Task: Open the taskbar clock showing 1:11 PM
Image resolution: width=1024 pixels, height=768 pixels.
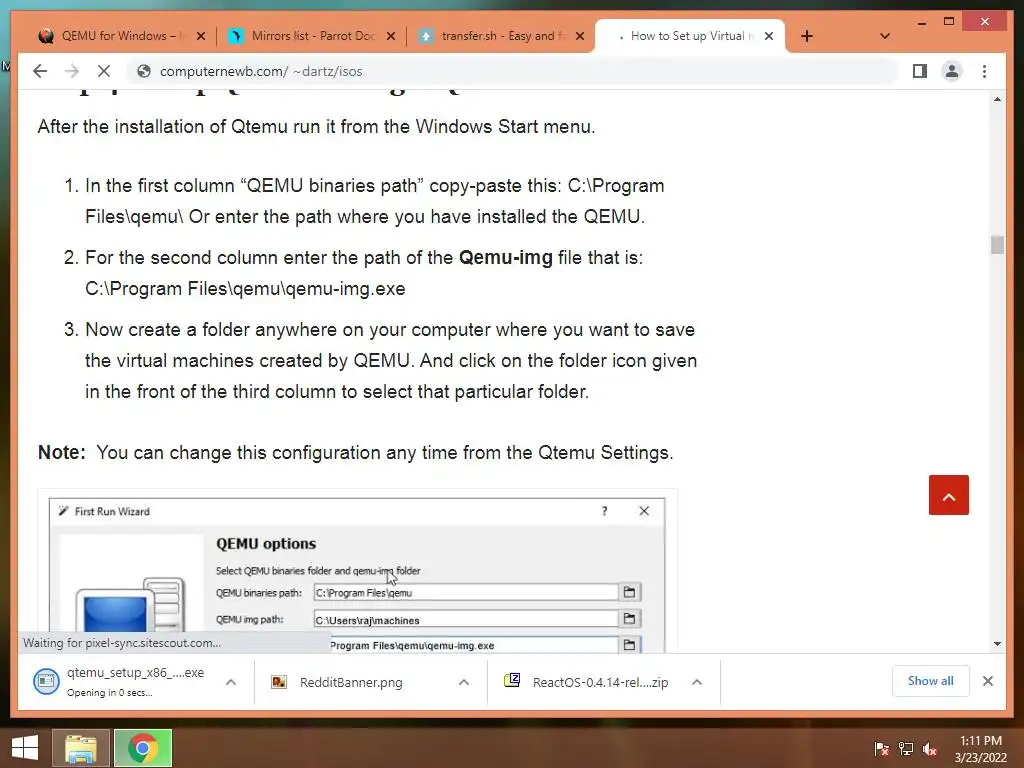Action: point(981,749)
